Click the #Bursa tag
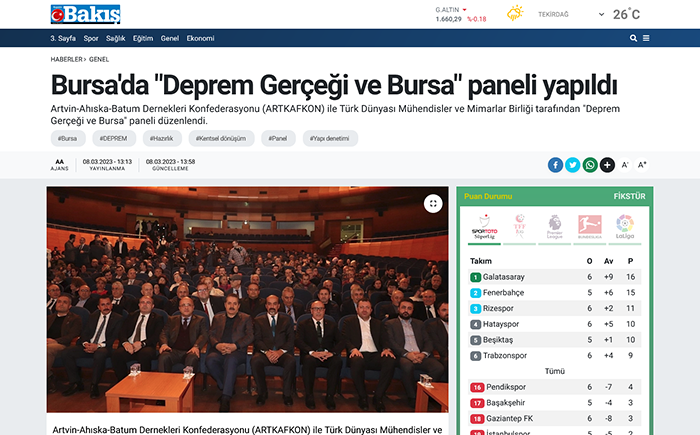 pos(67,138)
